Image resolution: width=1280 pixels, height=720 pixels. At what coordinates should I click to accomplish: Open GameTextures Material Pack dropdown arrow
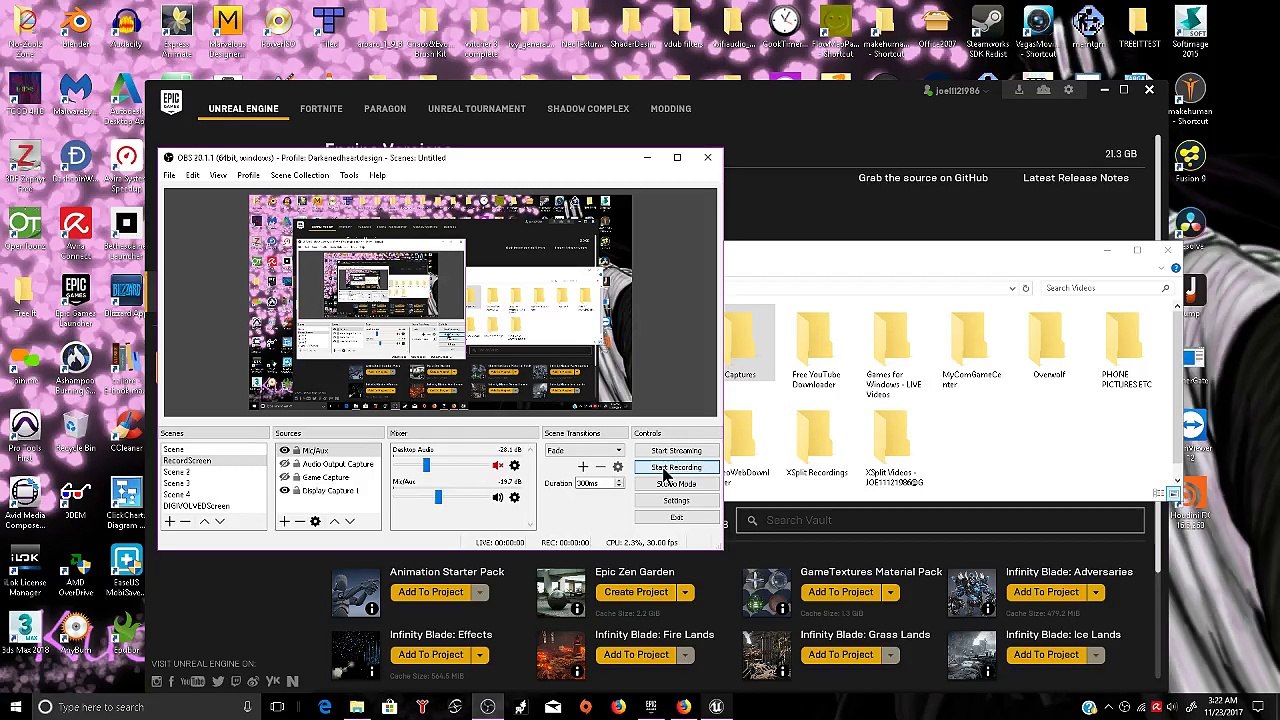890,593
